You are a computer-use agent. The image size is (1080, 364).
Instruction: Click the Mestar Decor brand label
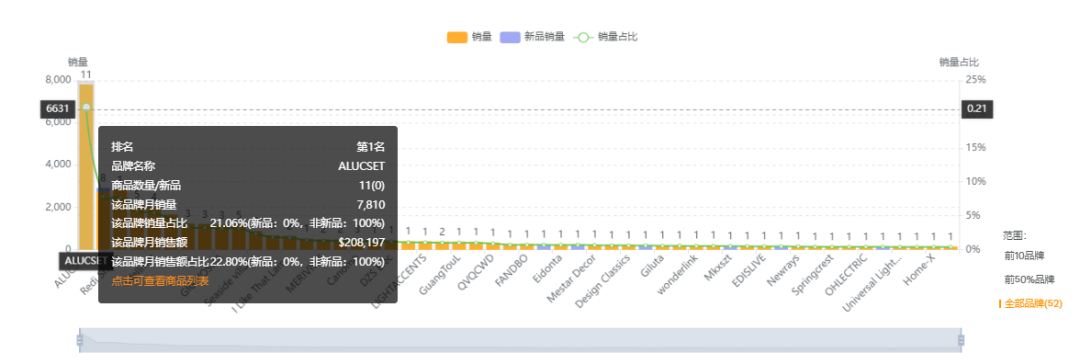click(x=572, y=279)
